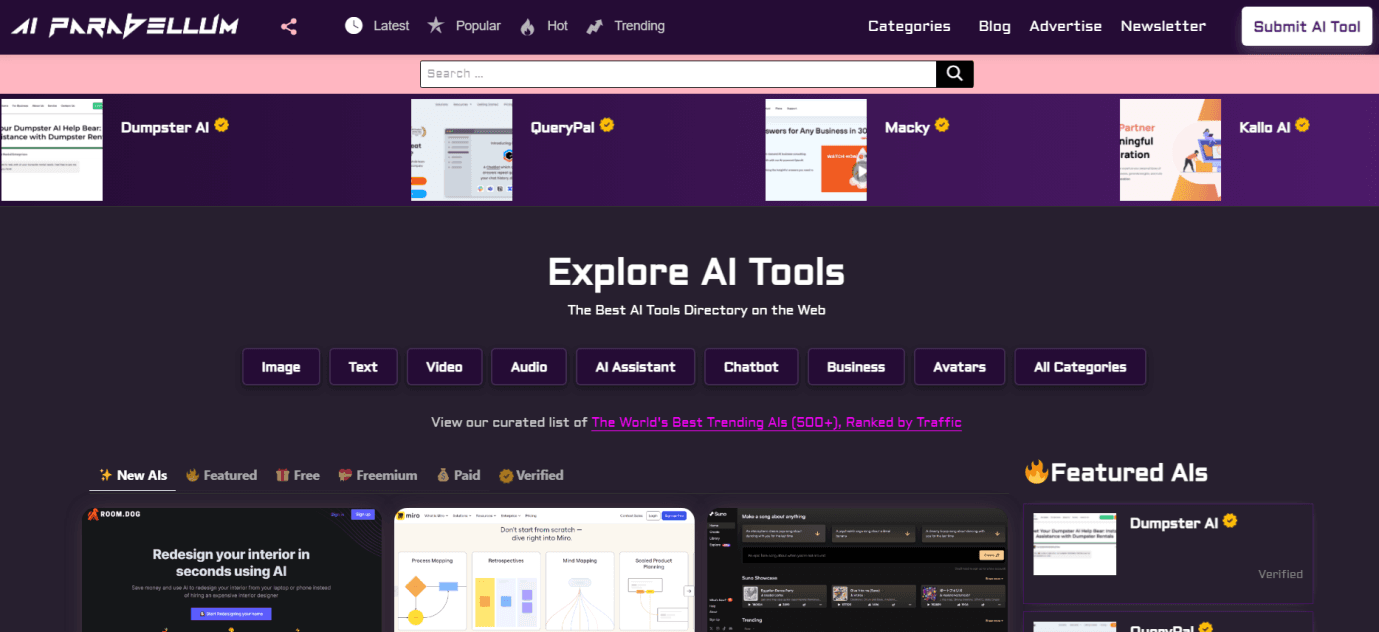Click the magnifier search button
Image resolution: width=1379 pixels, height=632 pixels.
[954, 73]
